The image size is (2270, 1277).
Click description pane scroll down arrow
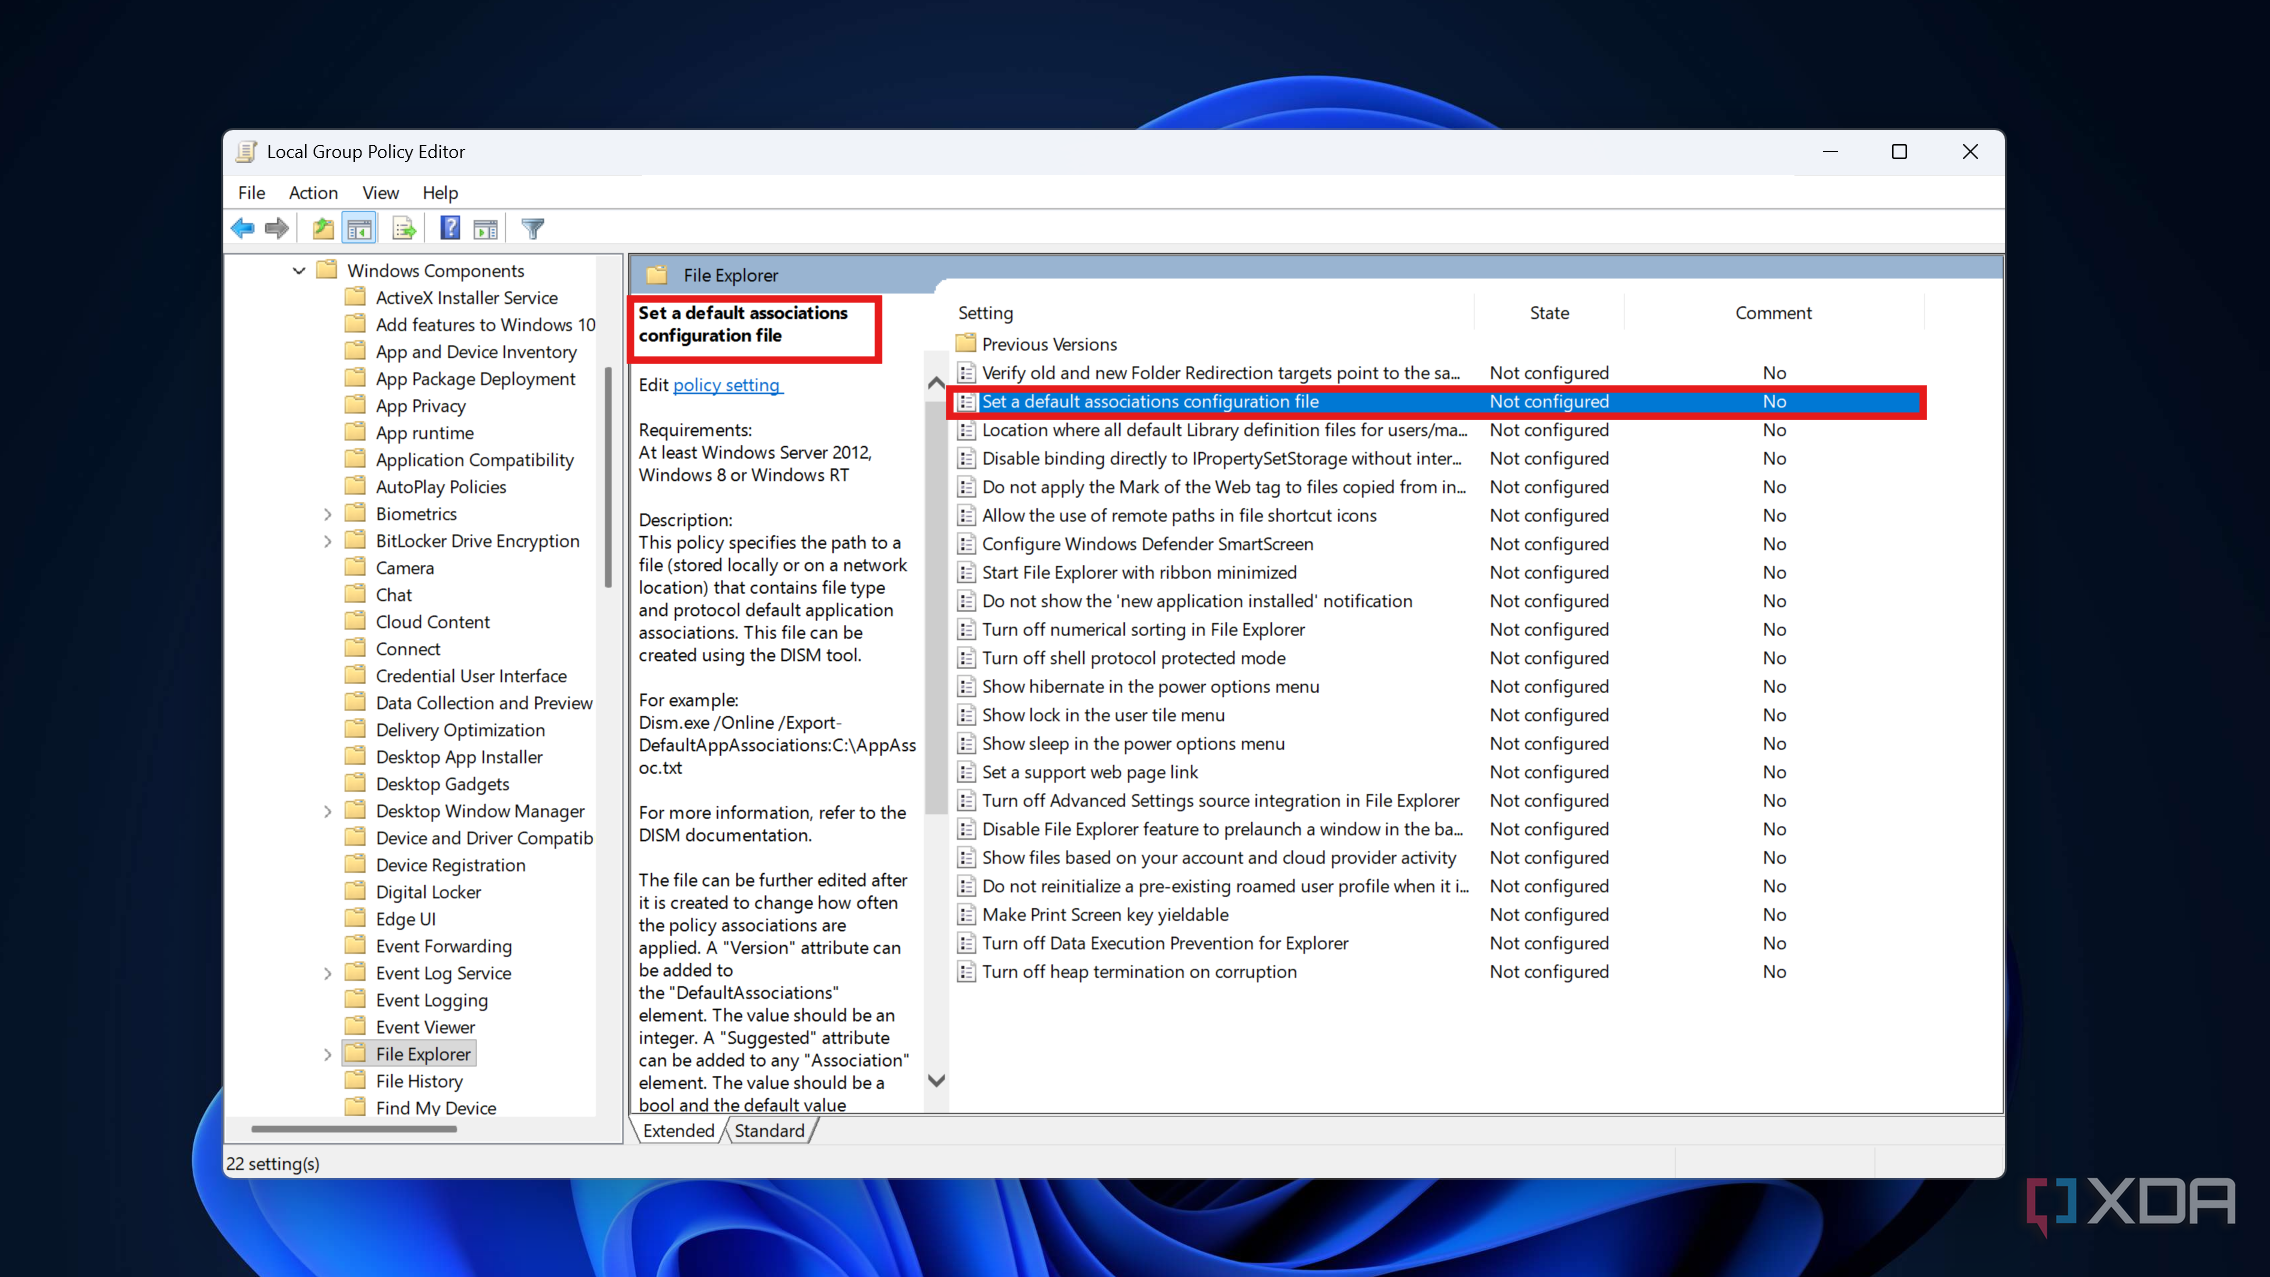[x=936, y=1080]
